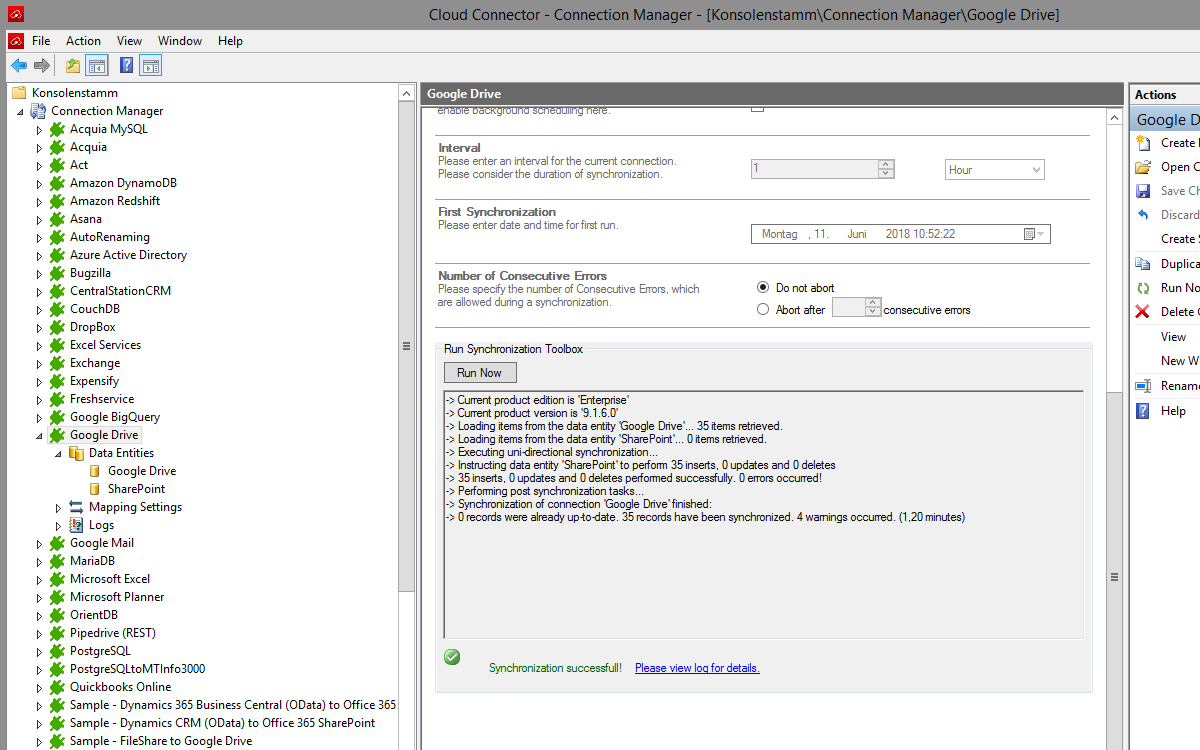Screen dimensions: 1200x750
Task: Click the Run Now button in toolbox
Action: coord(479,373)
